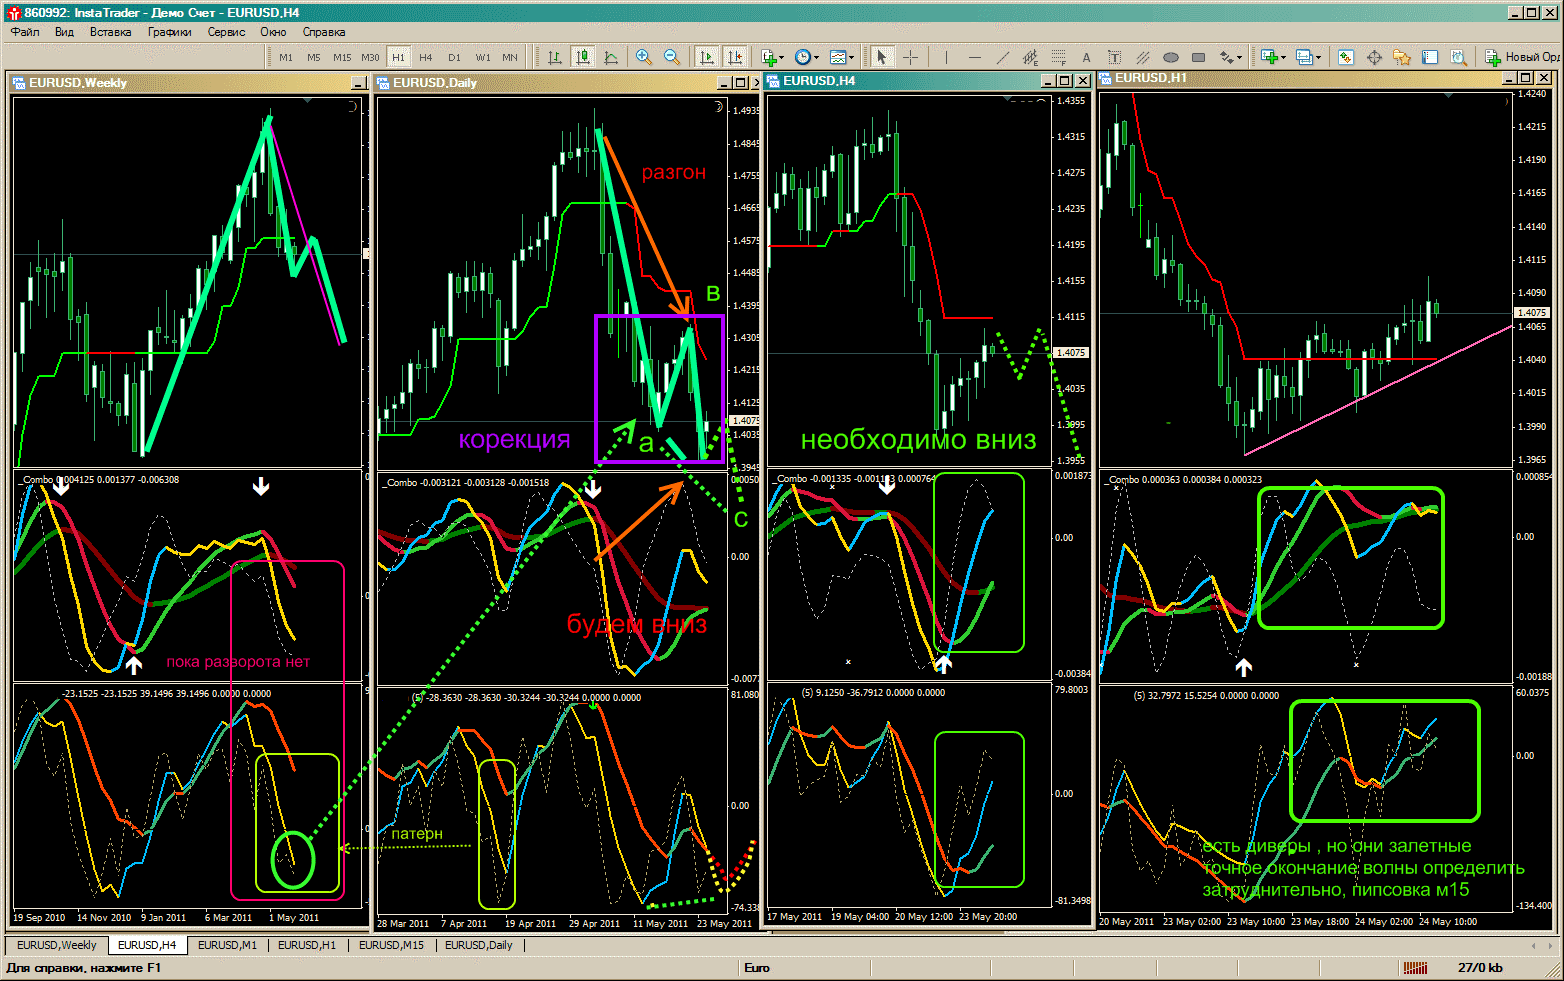Switch to candlestick chart mode

(x=583, y=57)
